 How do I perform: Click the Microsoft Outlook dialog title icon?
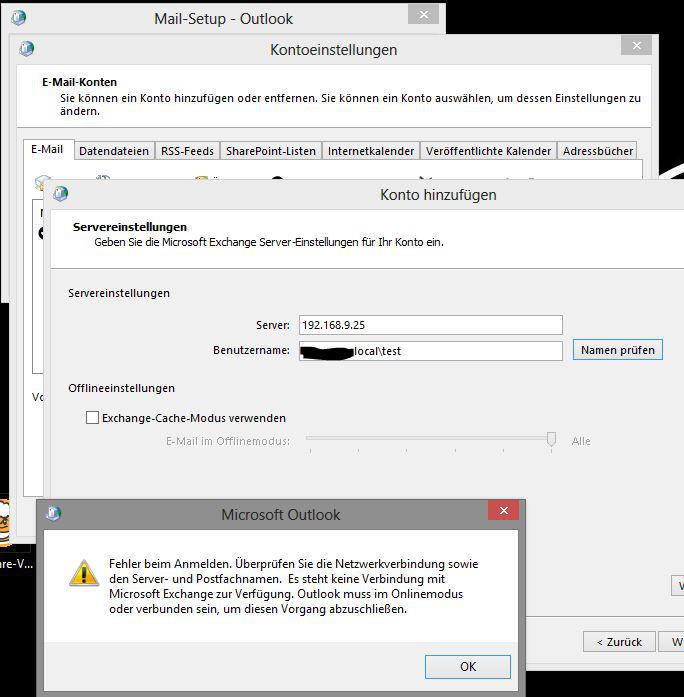coord(54,513)
